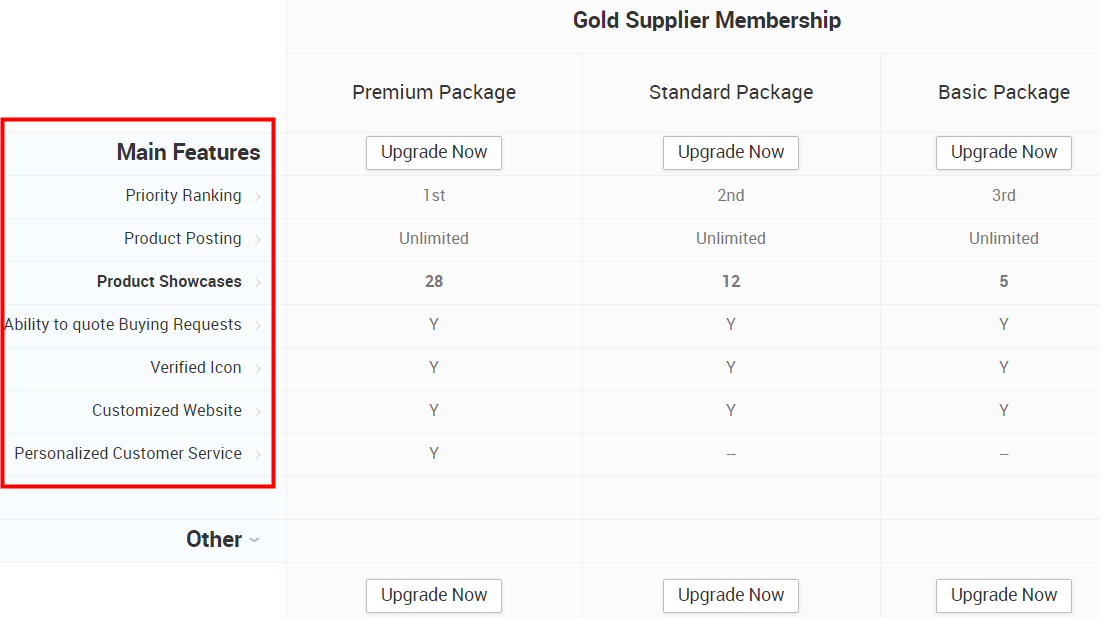Click the Other section heading

coord(214,539)
